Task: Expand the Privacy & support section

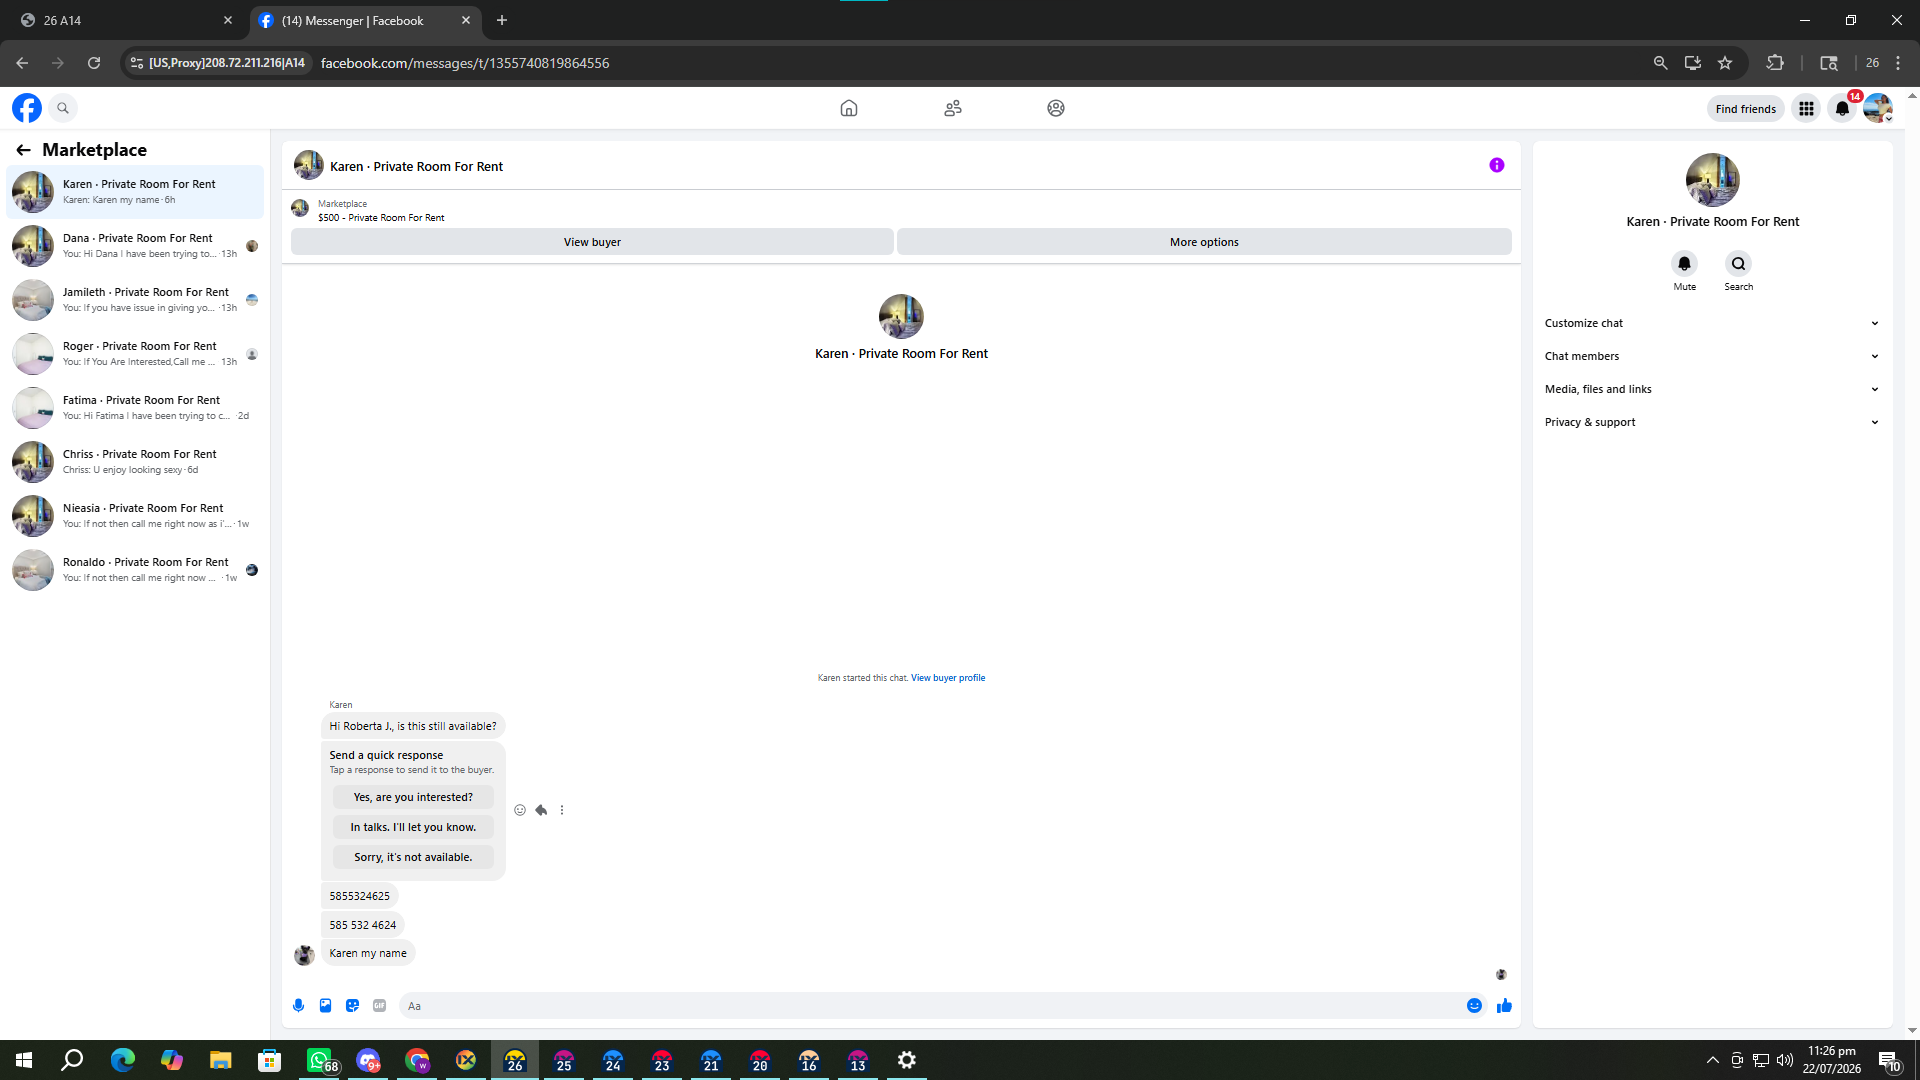Action: click(1712, 422)
